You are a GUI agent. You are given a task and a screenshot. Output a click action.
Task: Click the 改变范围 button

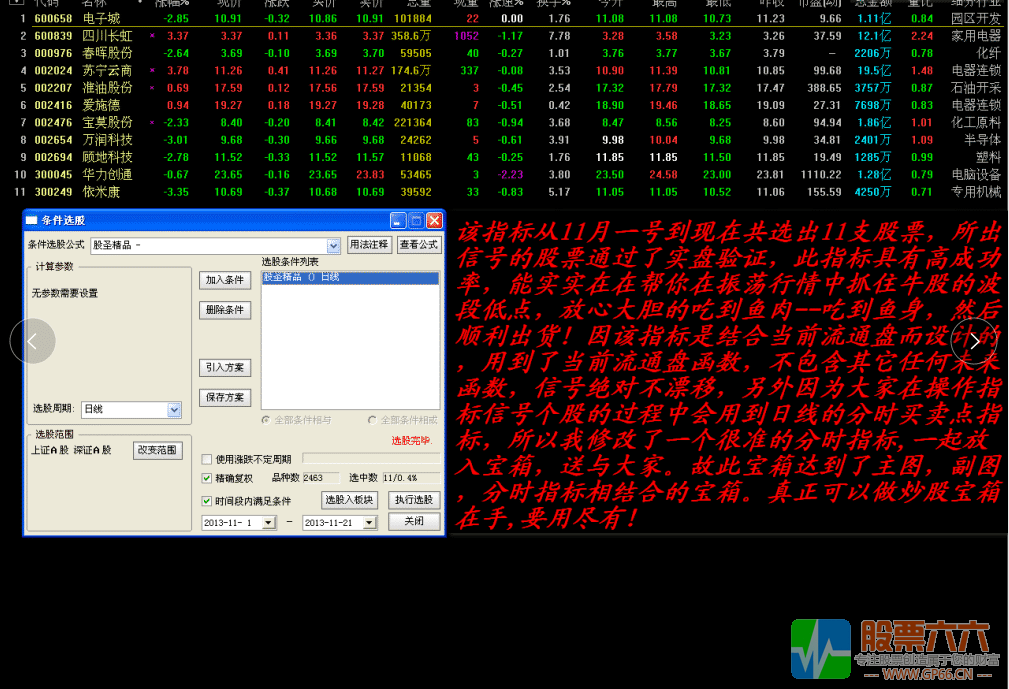tap(157, 450)
